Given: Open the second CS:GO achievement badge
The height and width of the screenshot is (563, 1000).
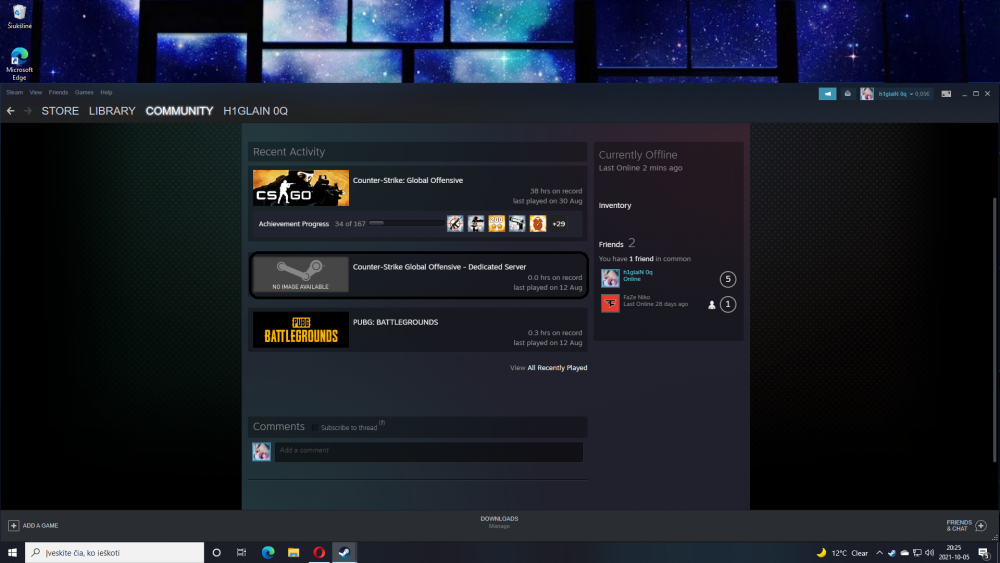Looking at the screenshot, I should pyautogui.click(x=476, y=224).
